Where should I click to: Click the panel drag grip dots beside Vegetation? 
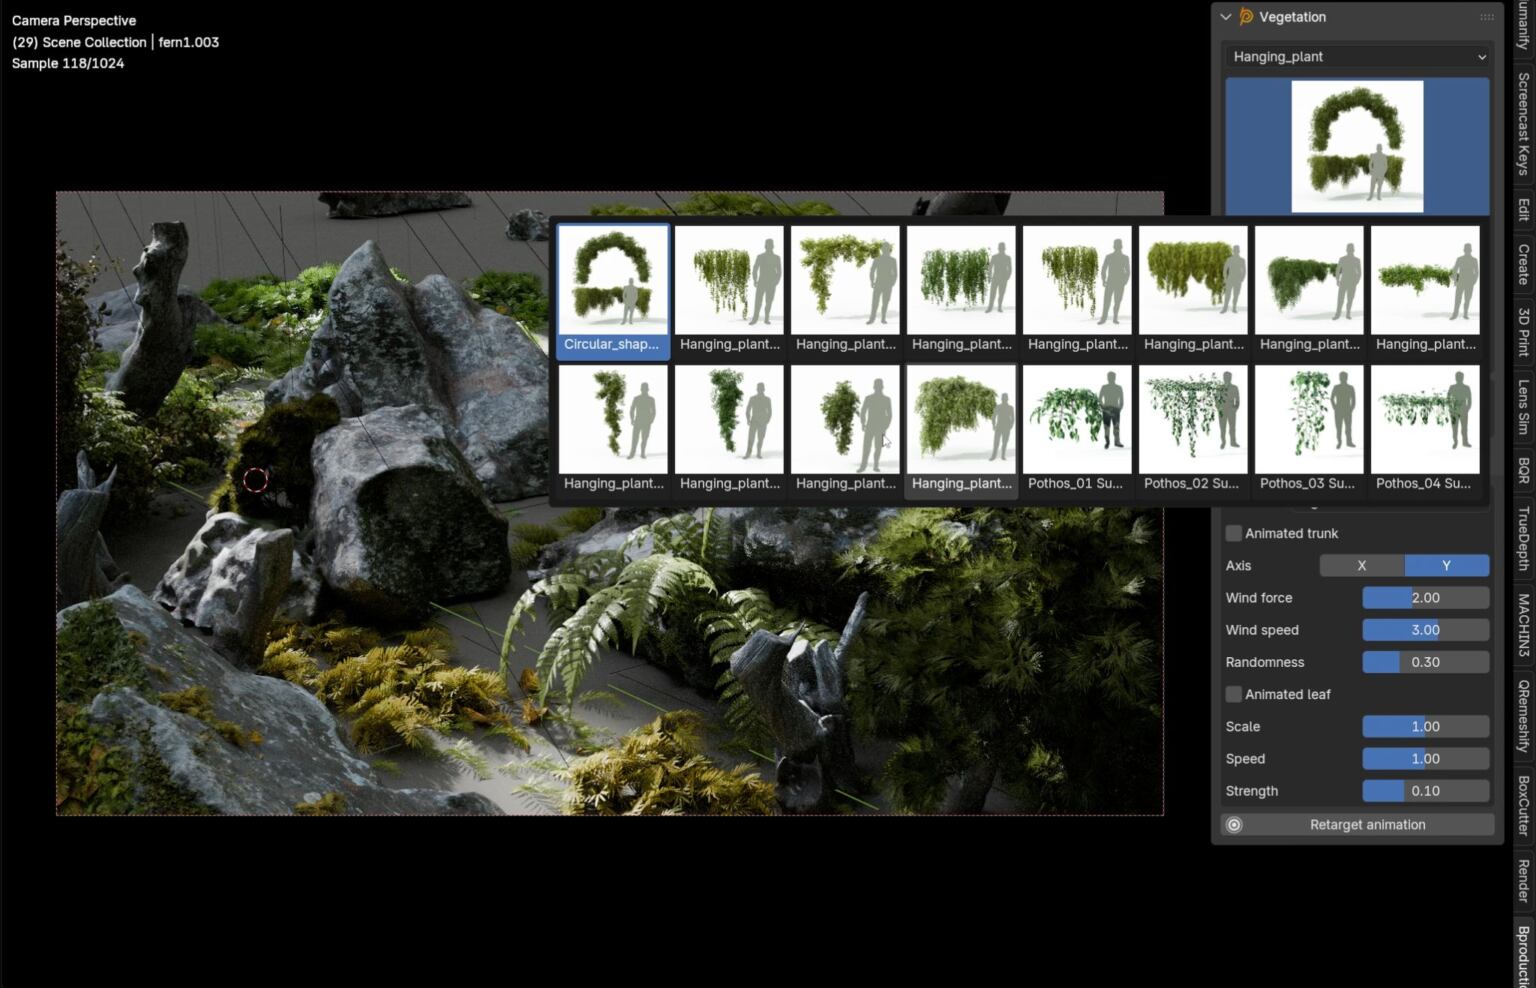(1488, 17)
